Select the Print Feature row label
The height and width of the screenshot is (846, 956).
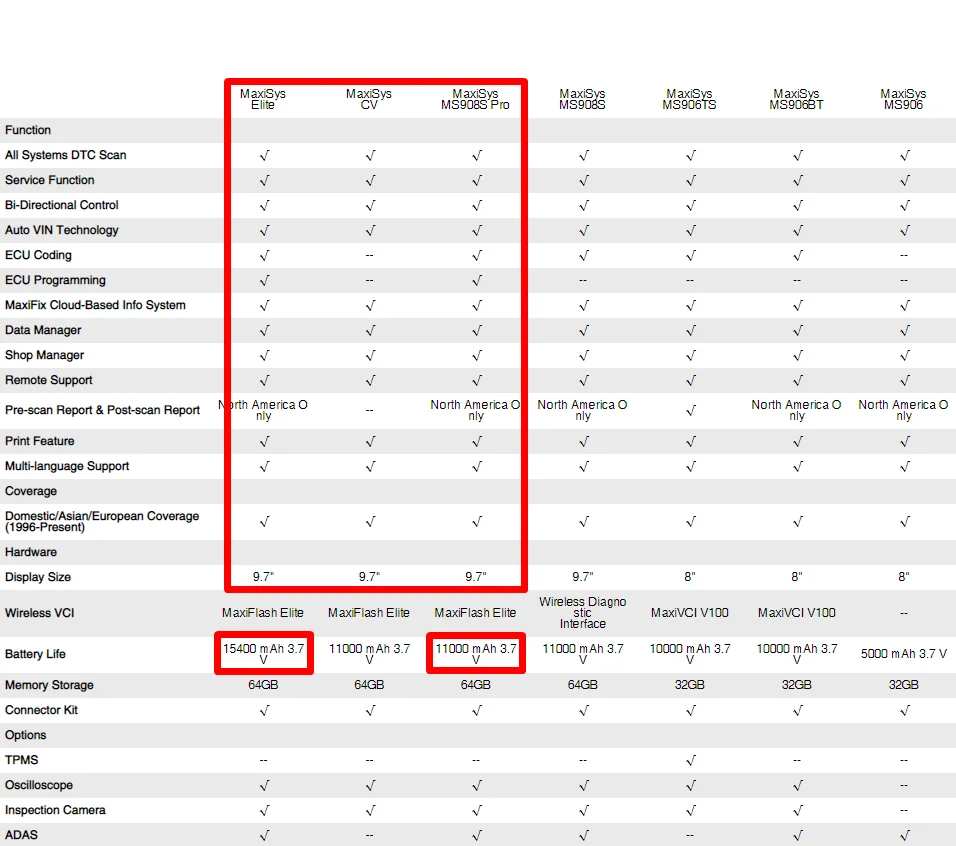[x=40, y=441]
